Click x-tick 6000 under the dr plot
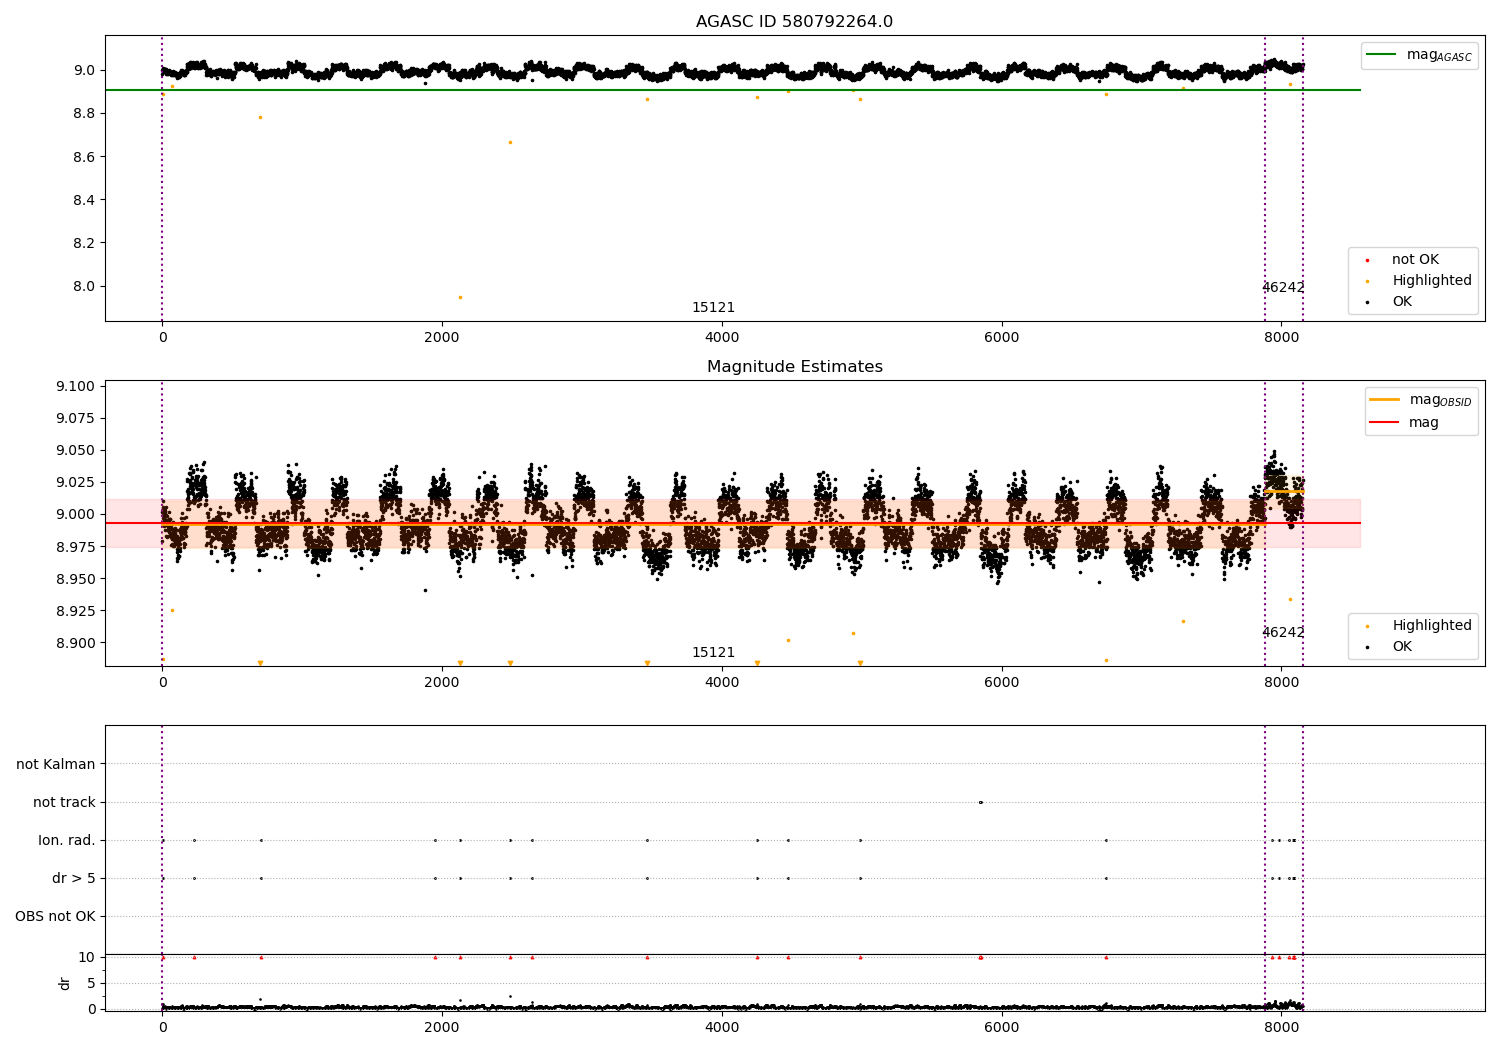The height and width of the screenshot is (1050, 1500). point(1001,1028)
